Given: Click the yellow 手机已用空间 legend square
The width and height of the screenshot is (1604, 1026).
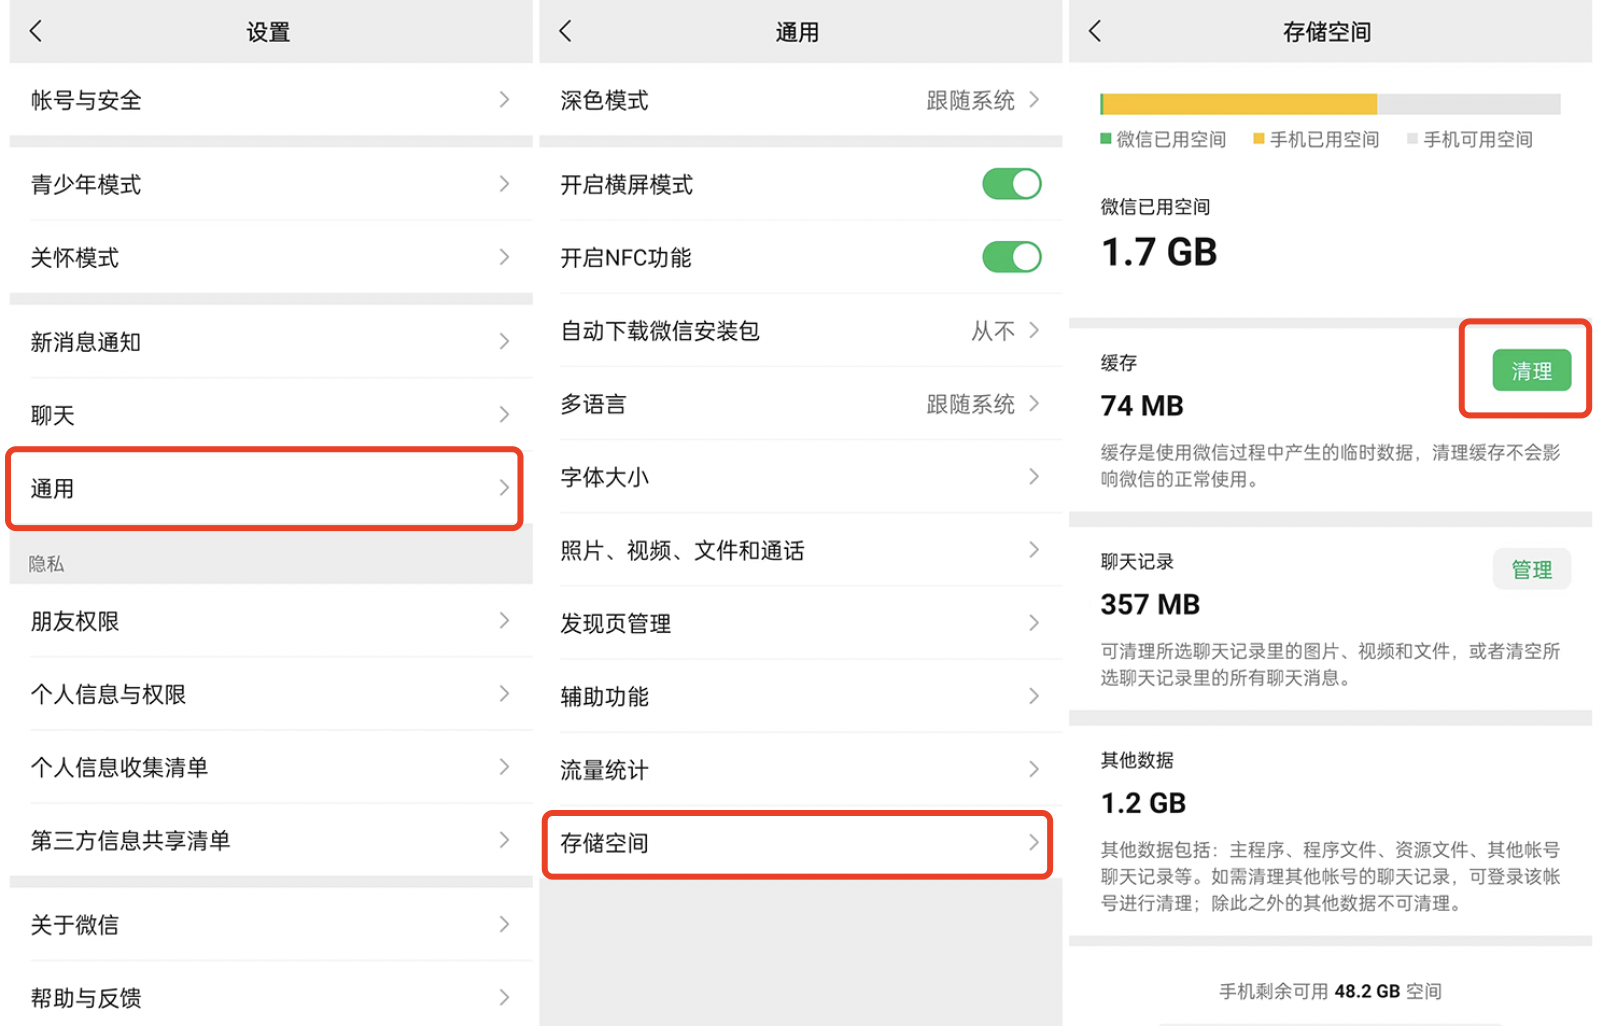Looking at the screenshot, I should click(1259, 139).
